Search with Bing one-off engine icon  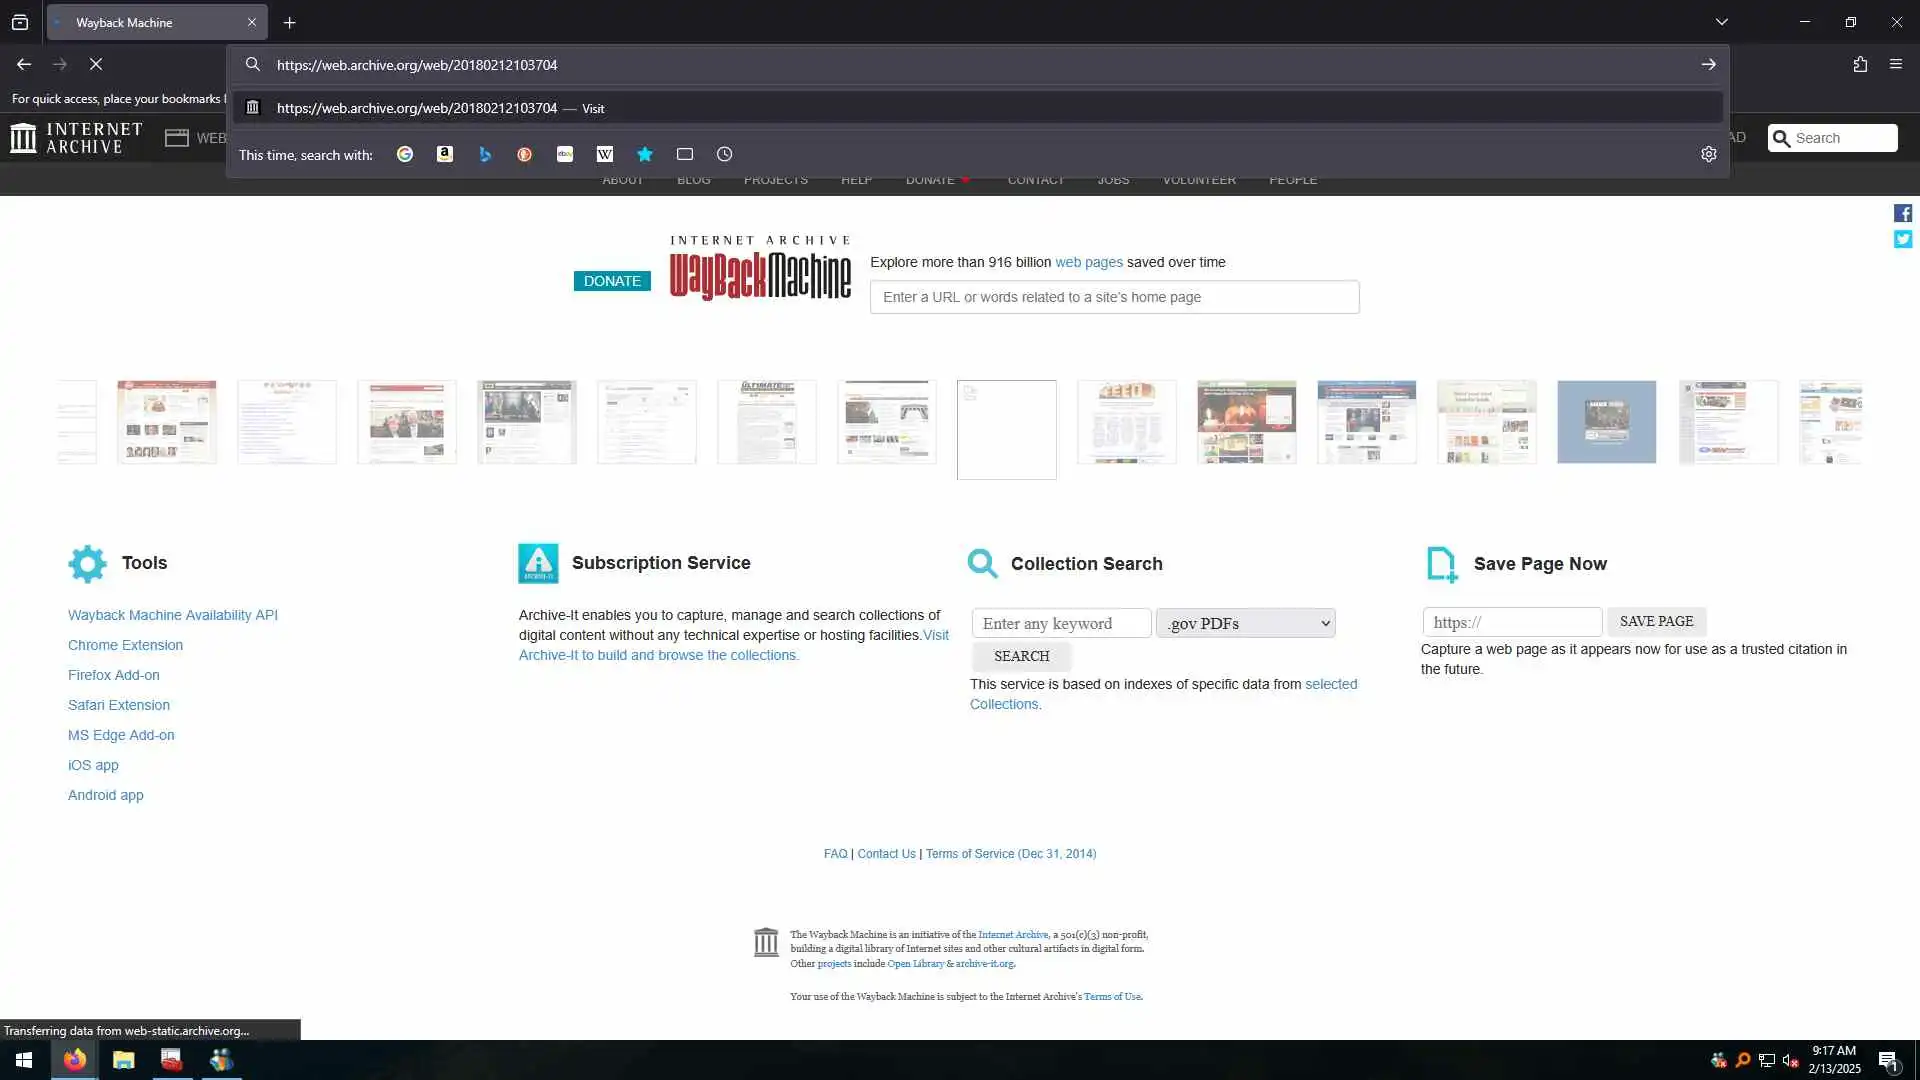point(485,154)
